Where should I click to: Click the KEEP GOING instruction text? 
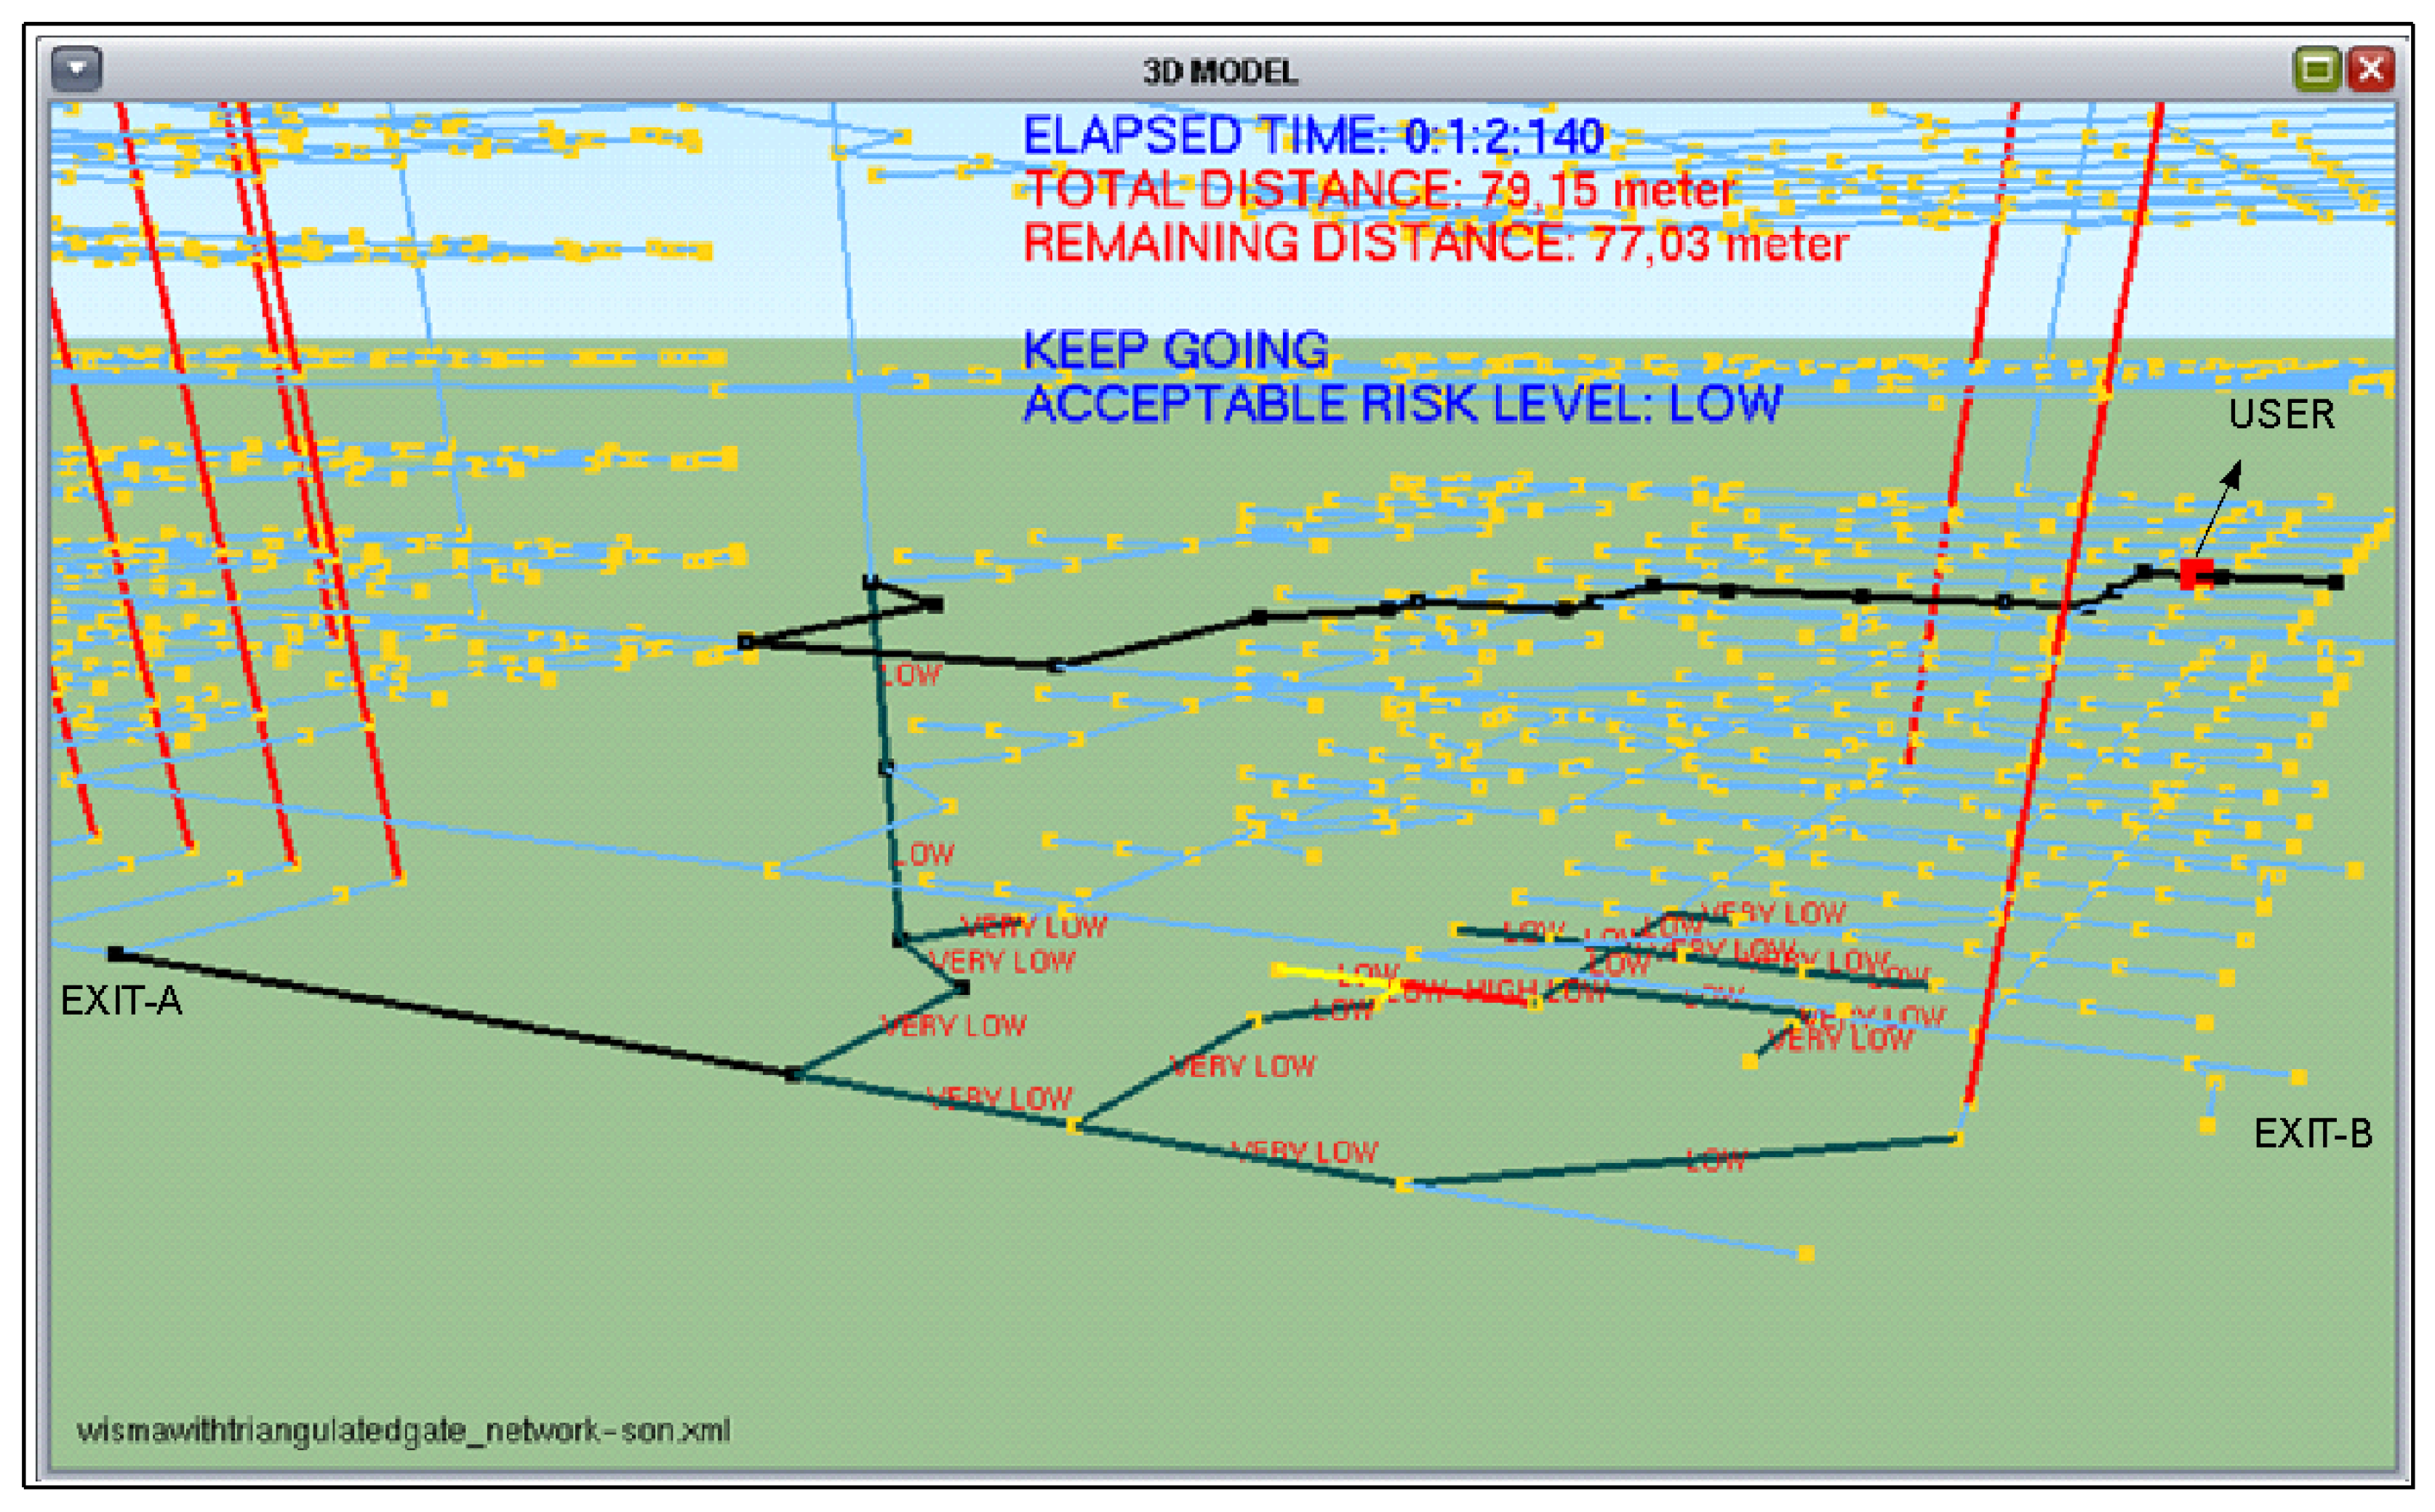click(x=1175, y=350)
